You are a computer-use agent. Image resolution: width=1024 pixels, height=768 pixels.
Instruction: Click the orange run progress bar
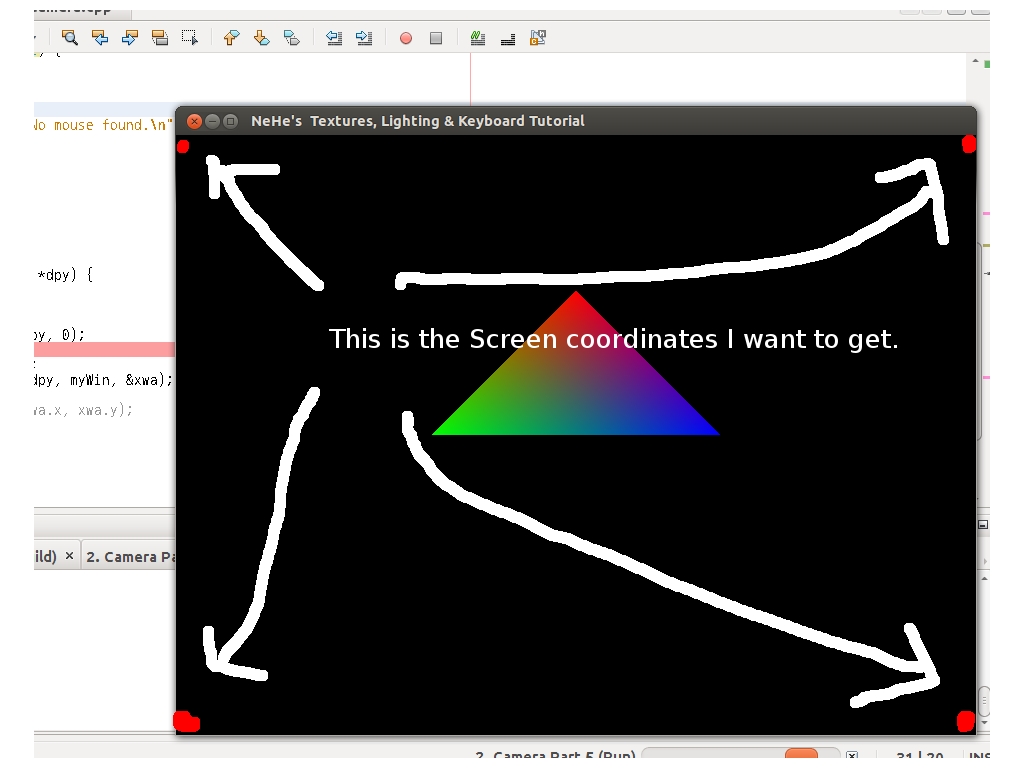tap(801, 754)
